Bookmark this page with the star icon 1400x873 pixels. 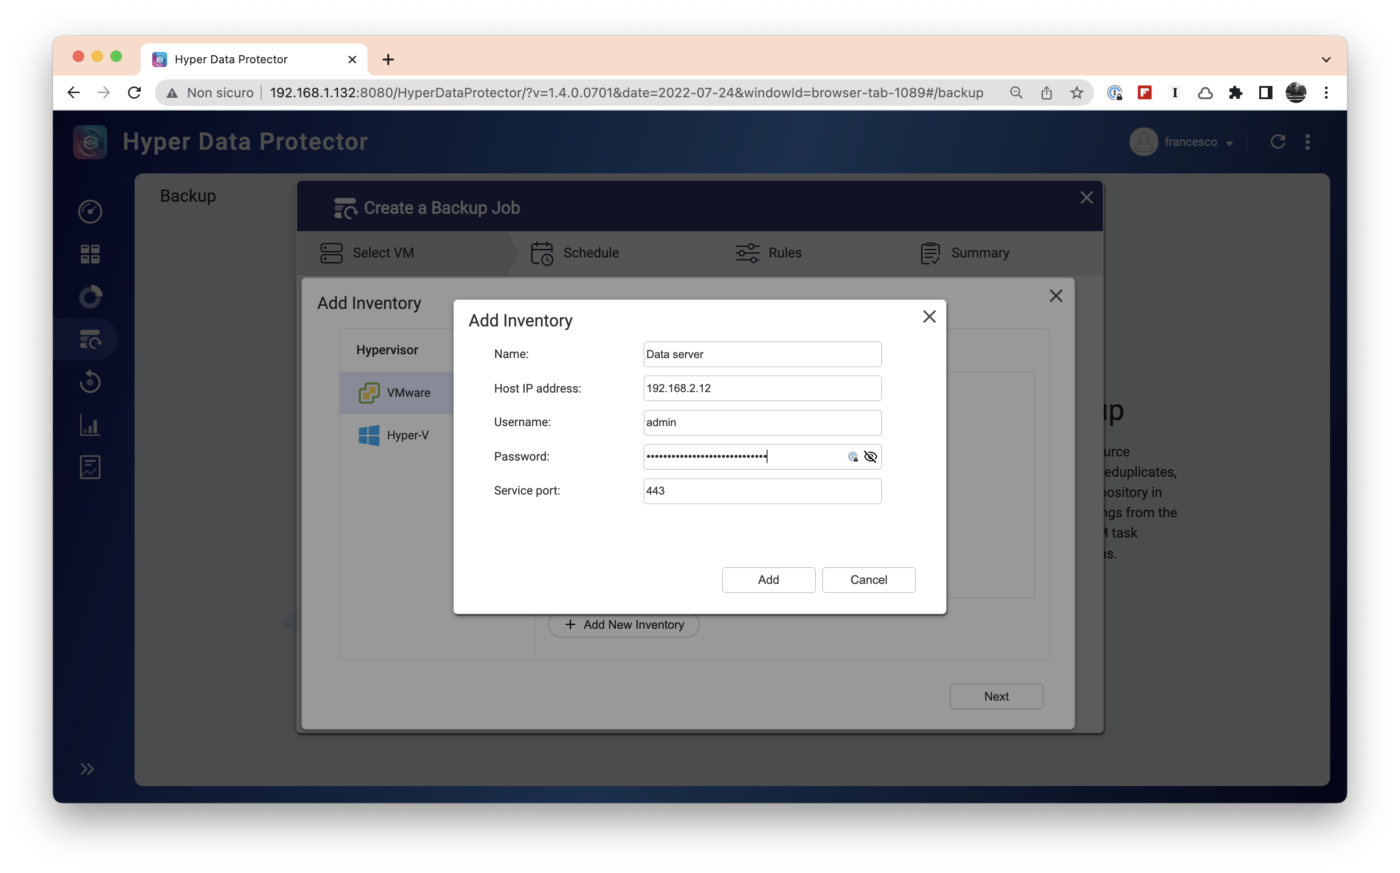tap(1077, 93)
